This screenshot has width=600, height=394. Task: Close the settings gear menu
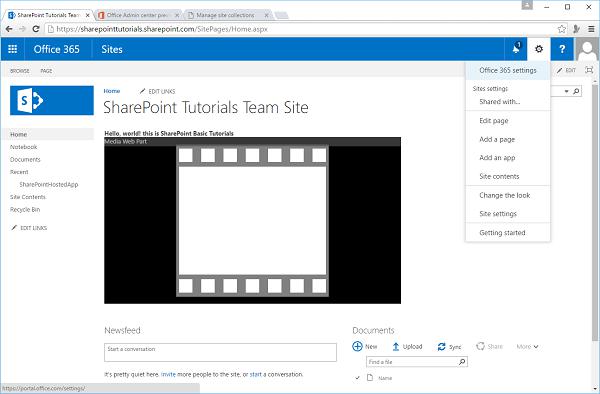click(539, 49)
